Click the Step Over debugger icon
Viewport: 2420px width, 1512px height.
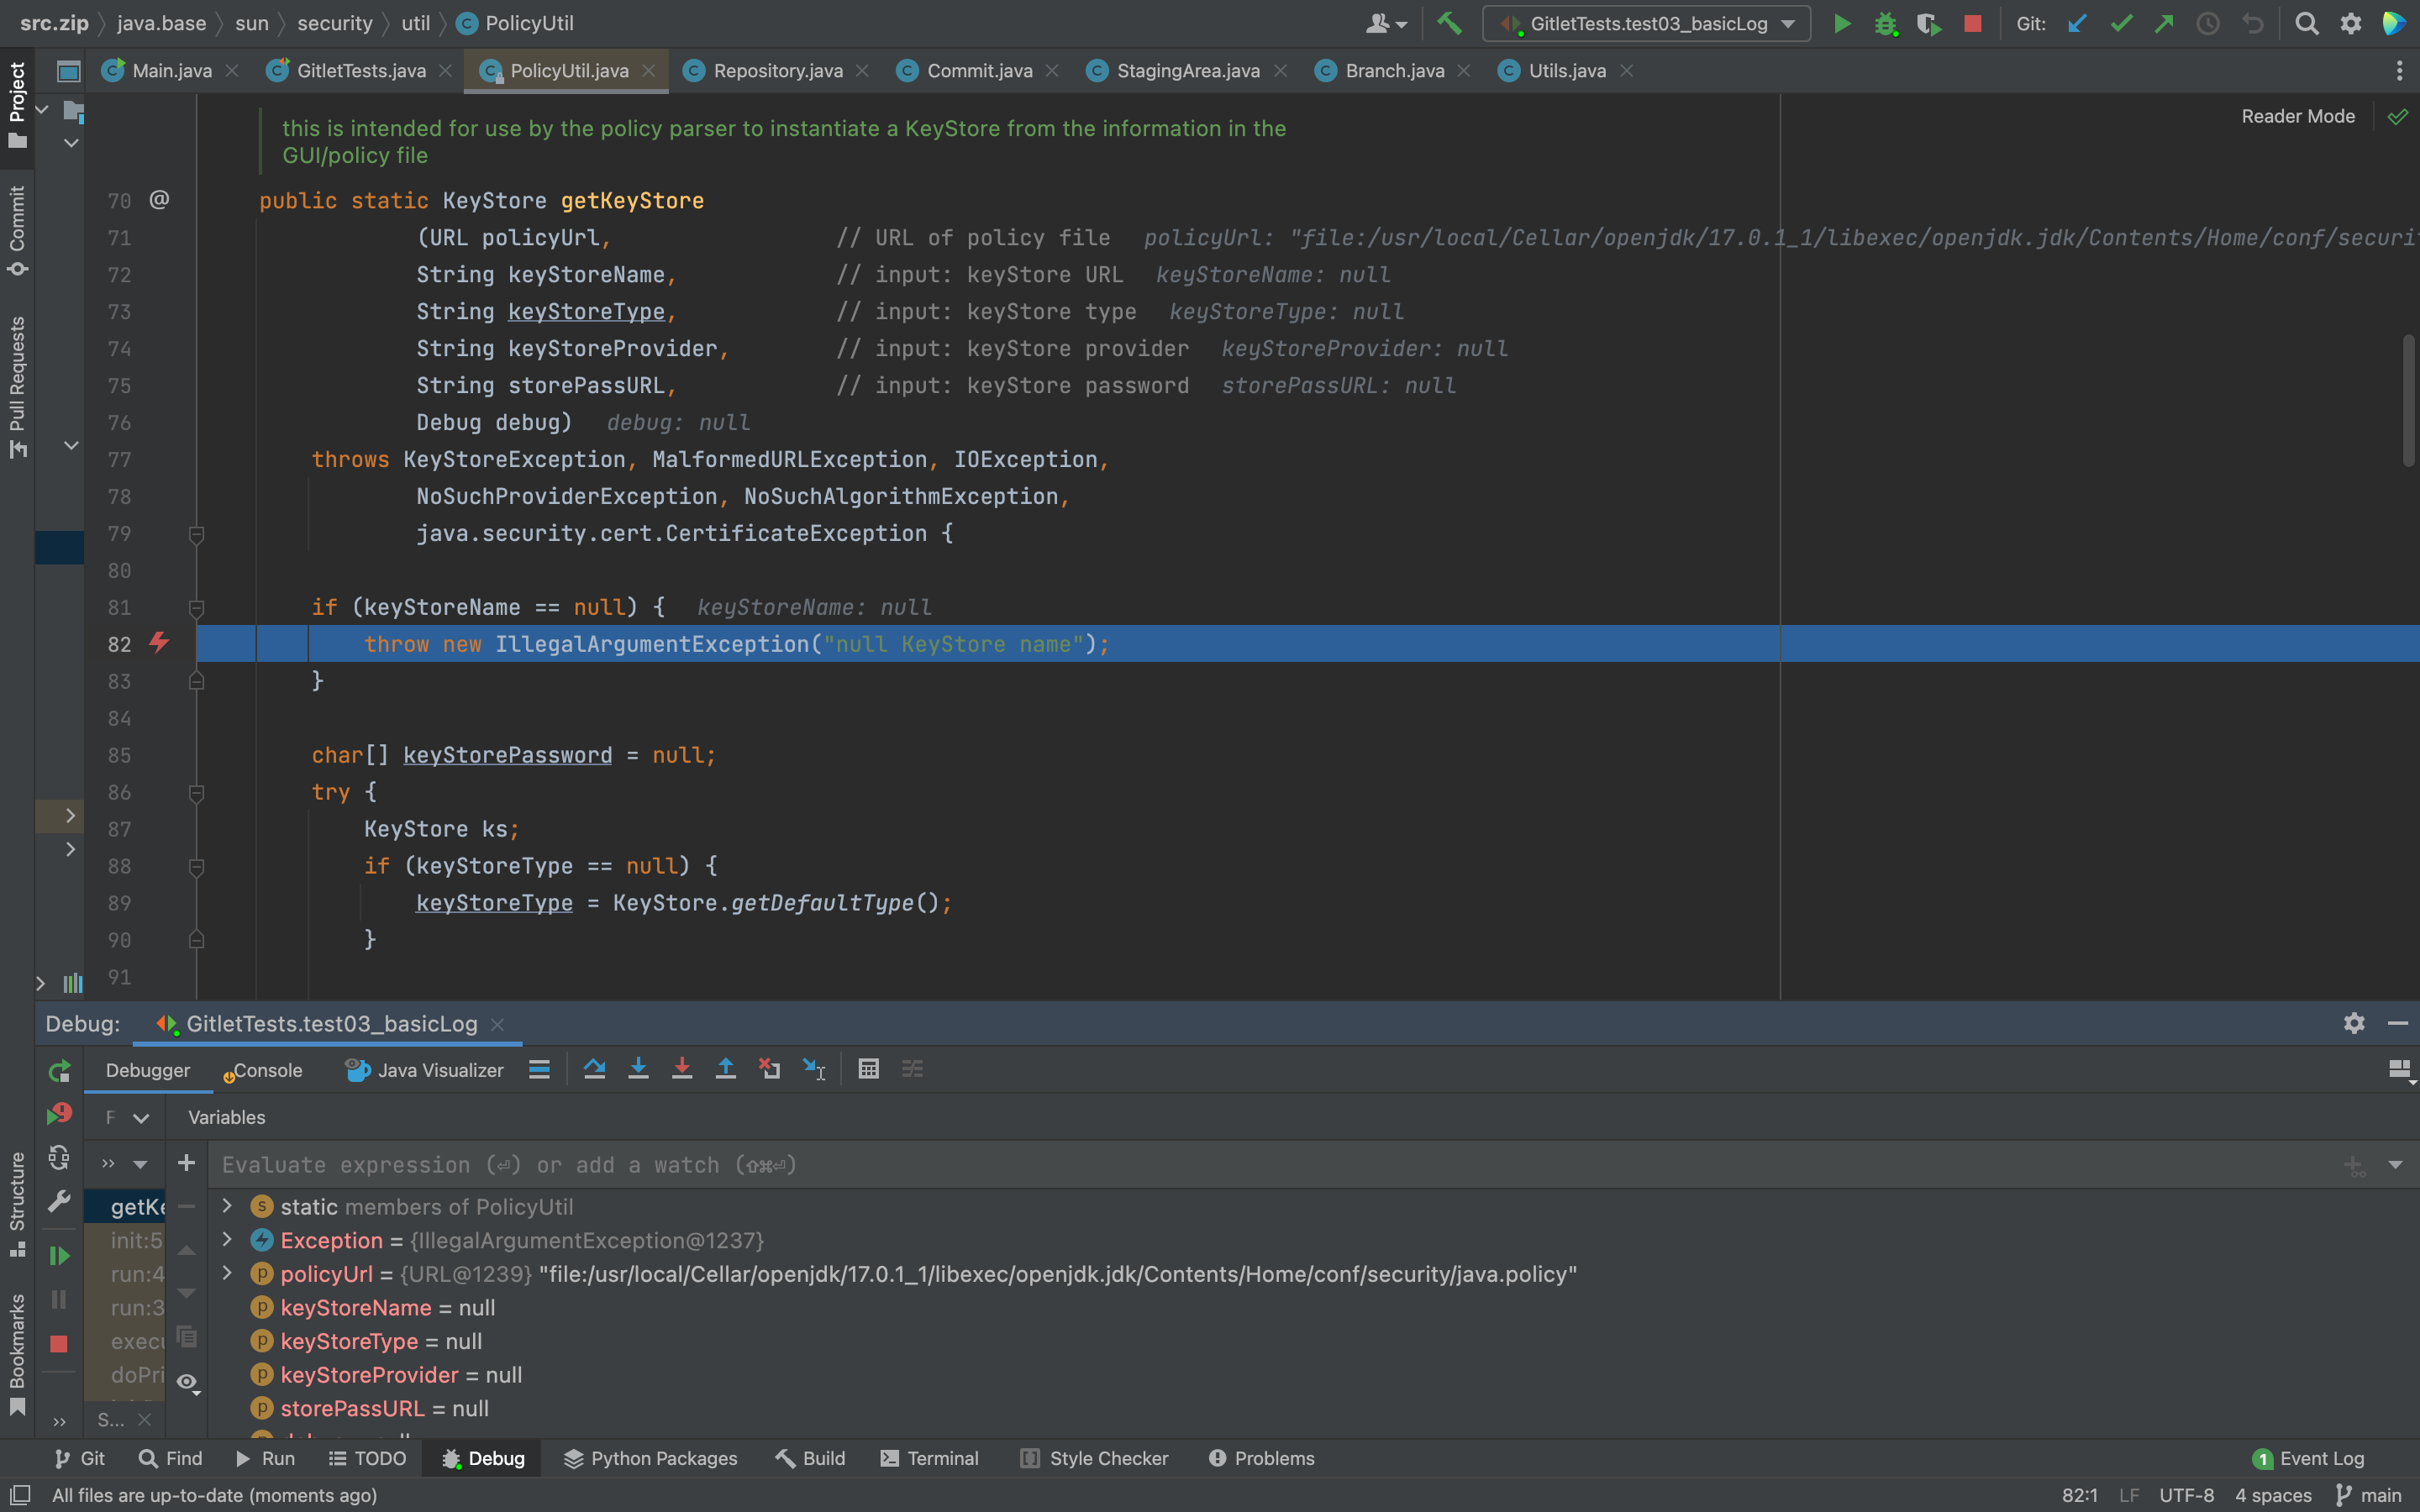click(594, 1069)
